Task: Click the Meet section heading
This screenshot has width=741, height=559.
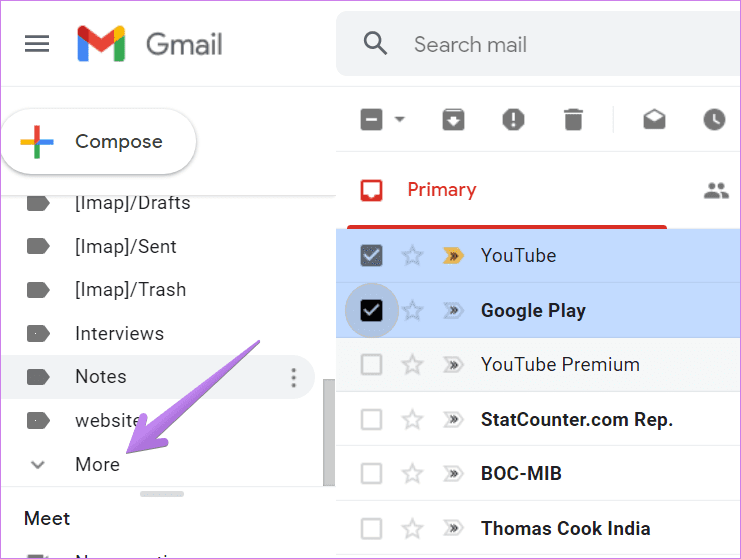Action: (x=47, y=518)
